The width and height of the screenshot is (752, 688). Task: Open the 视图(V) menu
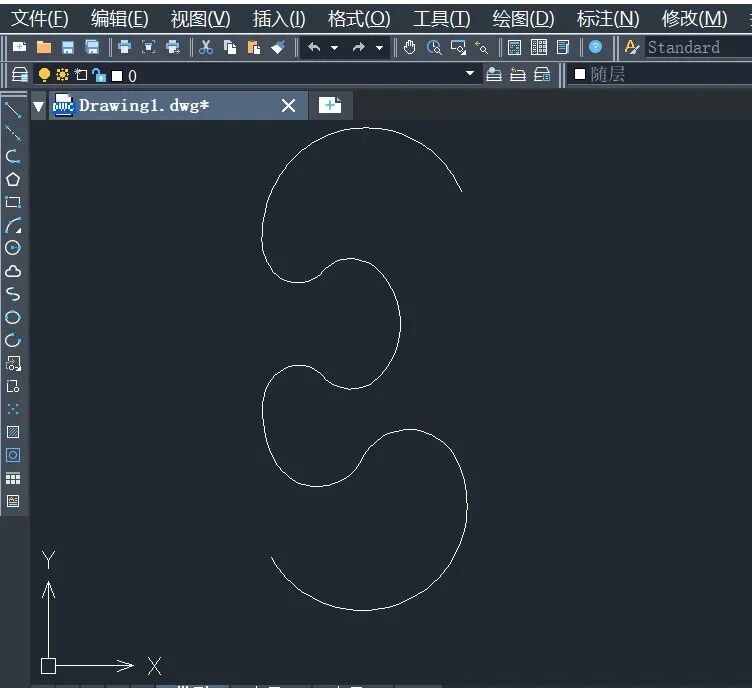pos(200,19)
